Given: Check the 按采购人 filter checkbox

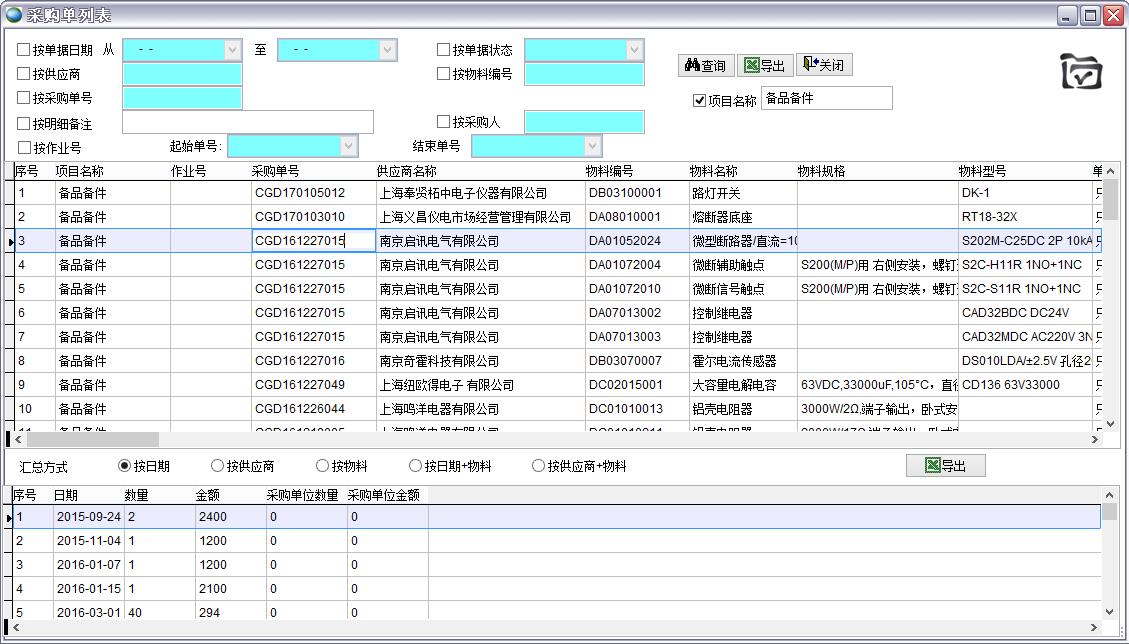Looking at the screenshot, I should click(442, 121).
